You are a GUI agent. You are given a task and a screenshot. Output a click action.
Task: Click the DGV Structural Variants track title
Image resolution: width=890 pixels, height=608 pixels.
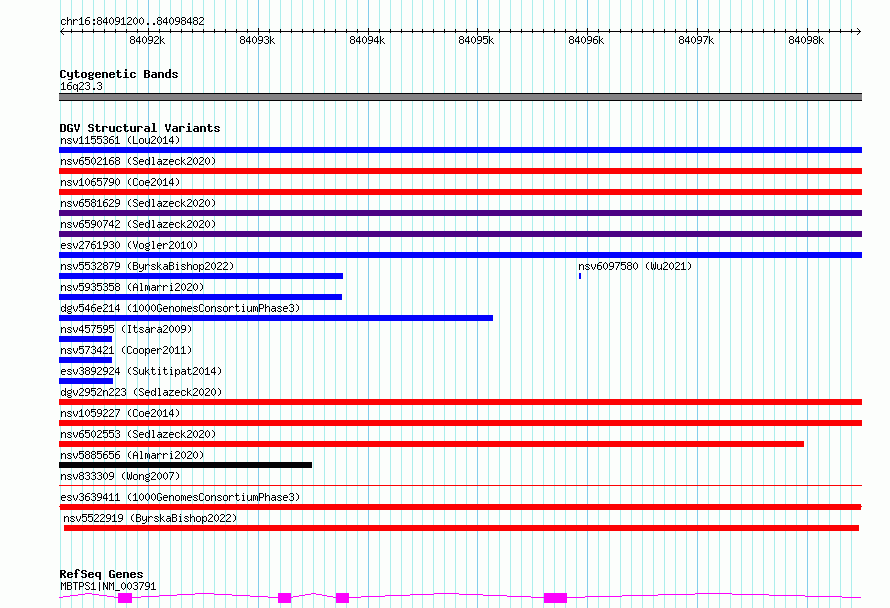click(x=140, y=128)
